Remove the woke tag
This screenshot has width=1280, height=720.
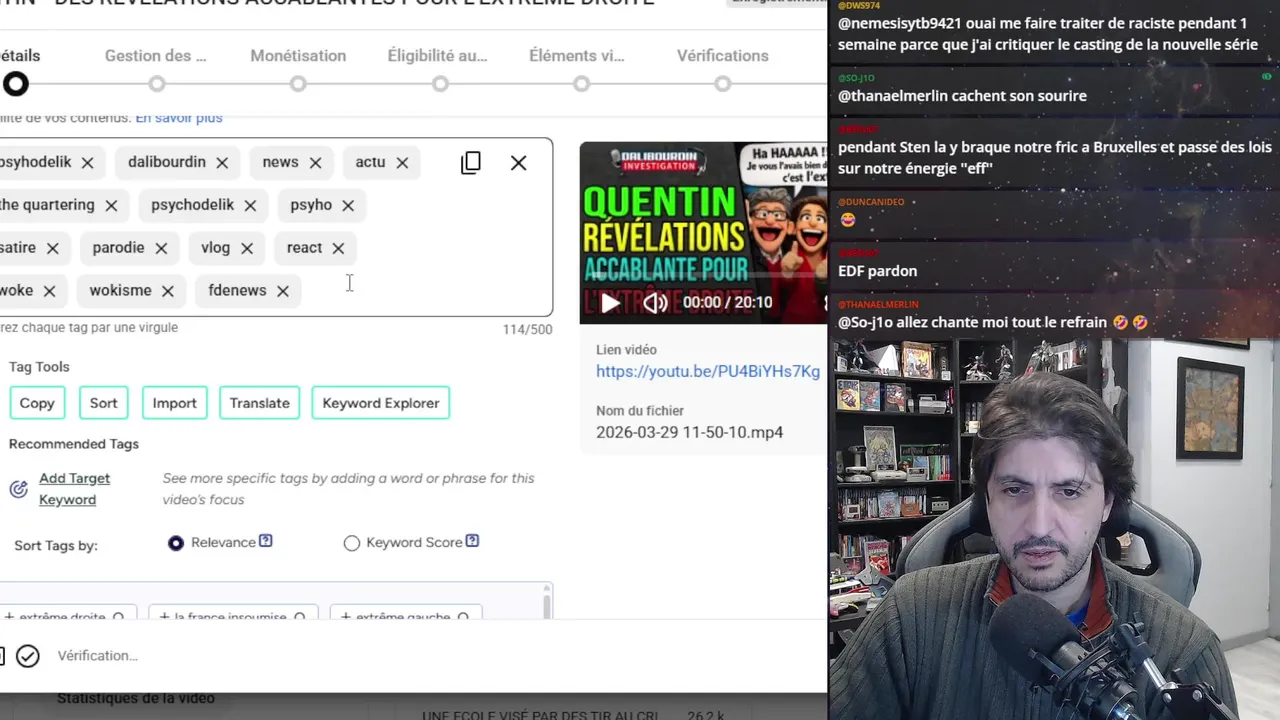pos(49,292)
